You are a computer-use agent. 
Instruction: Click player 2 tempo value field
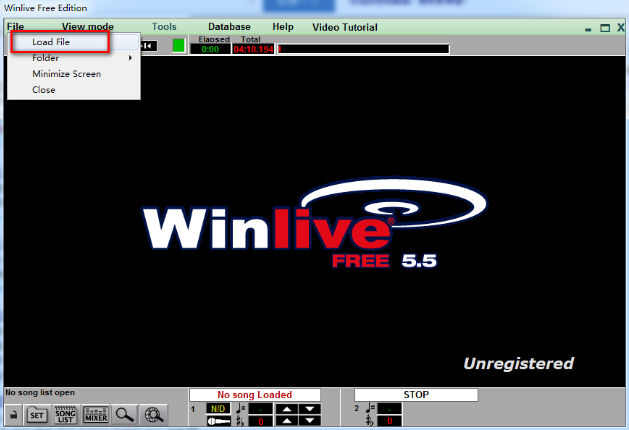[389, 409]
